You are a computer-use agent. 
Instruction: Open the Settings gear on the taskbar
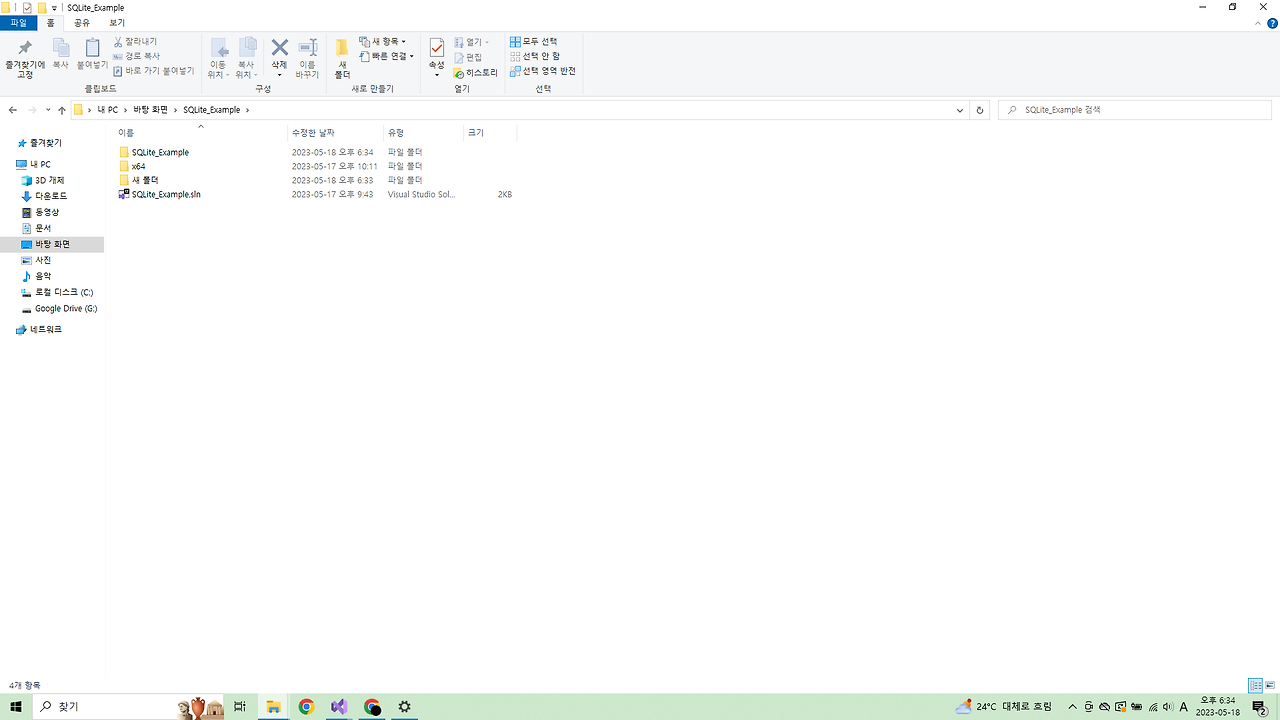point(405,706)
